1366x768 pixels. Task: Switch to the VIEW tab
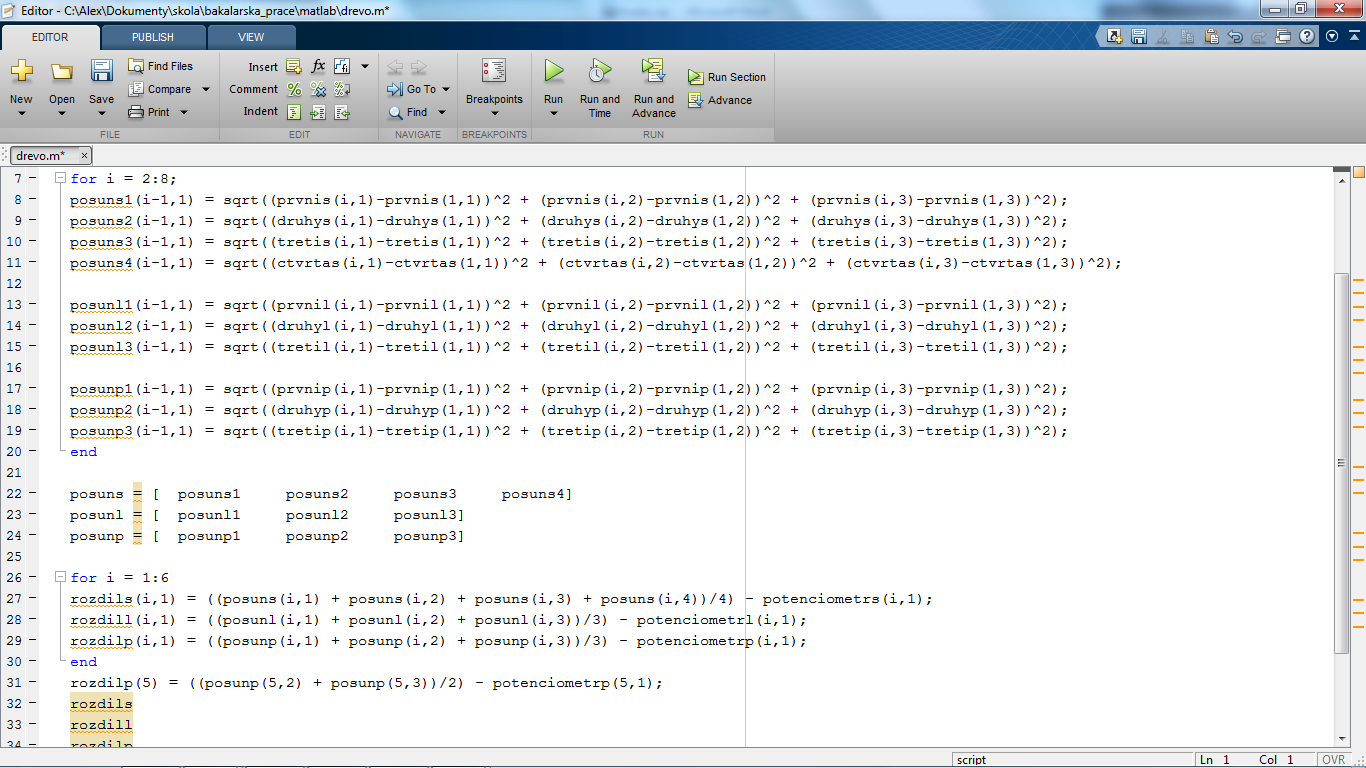coord(251,37)
